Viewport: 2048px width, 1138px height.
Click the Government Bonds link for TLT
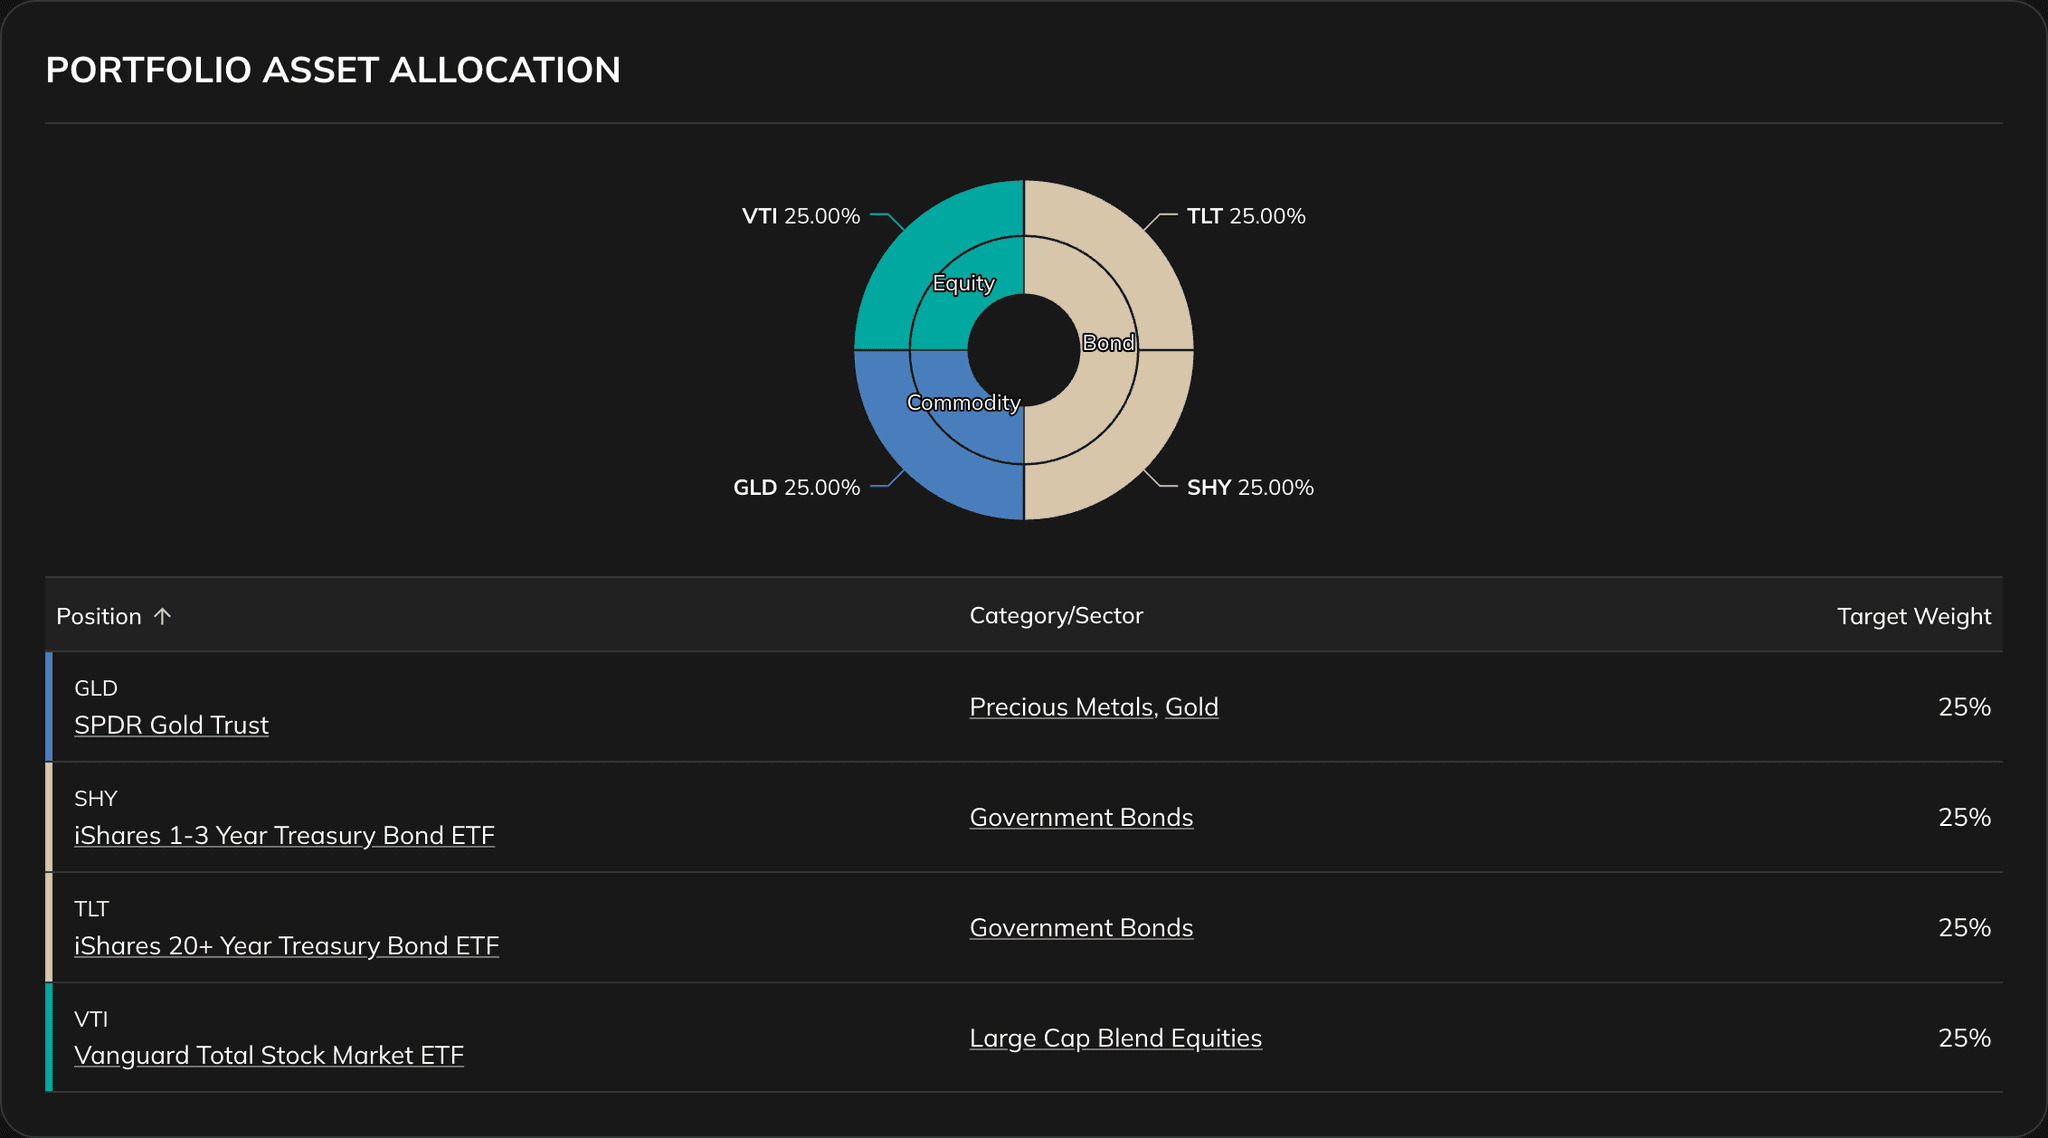coord(1081,927)
